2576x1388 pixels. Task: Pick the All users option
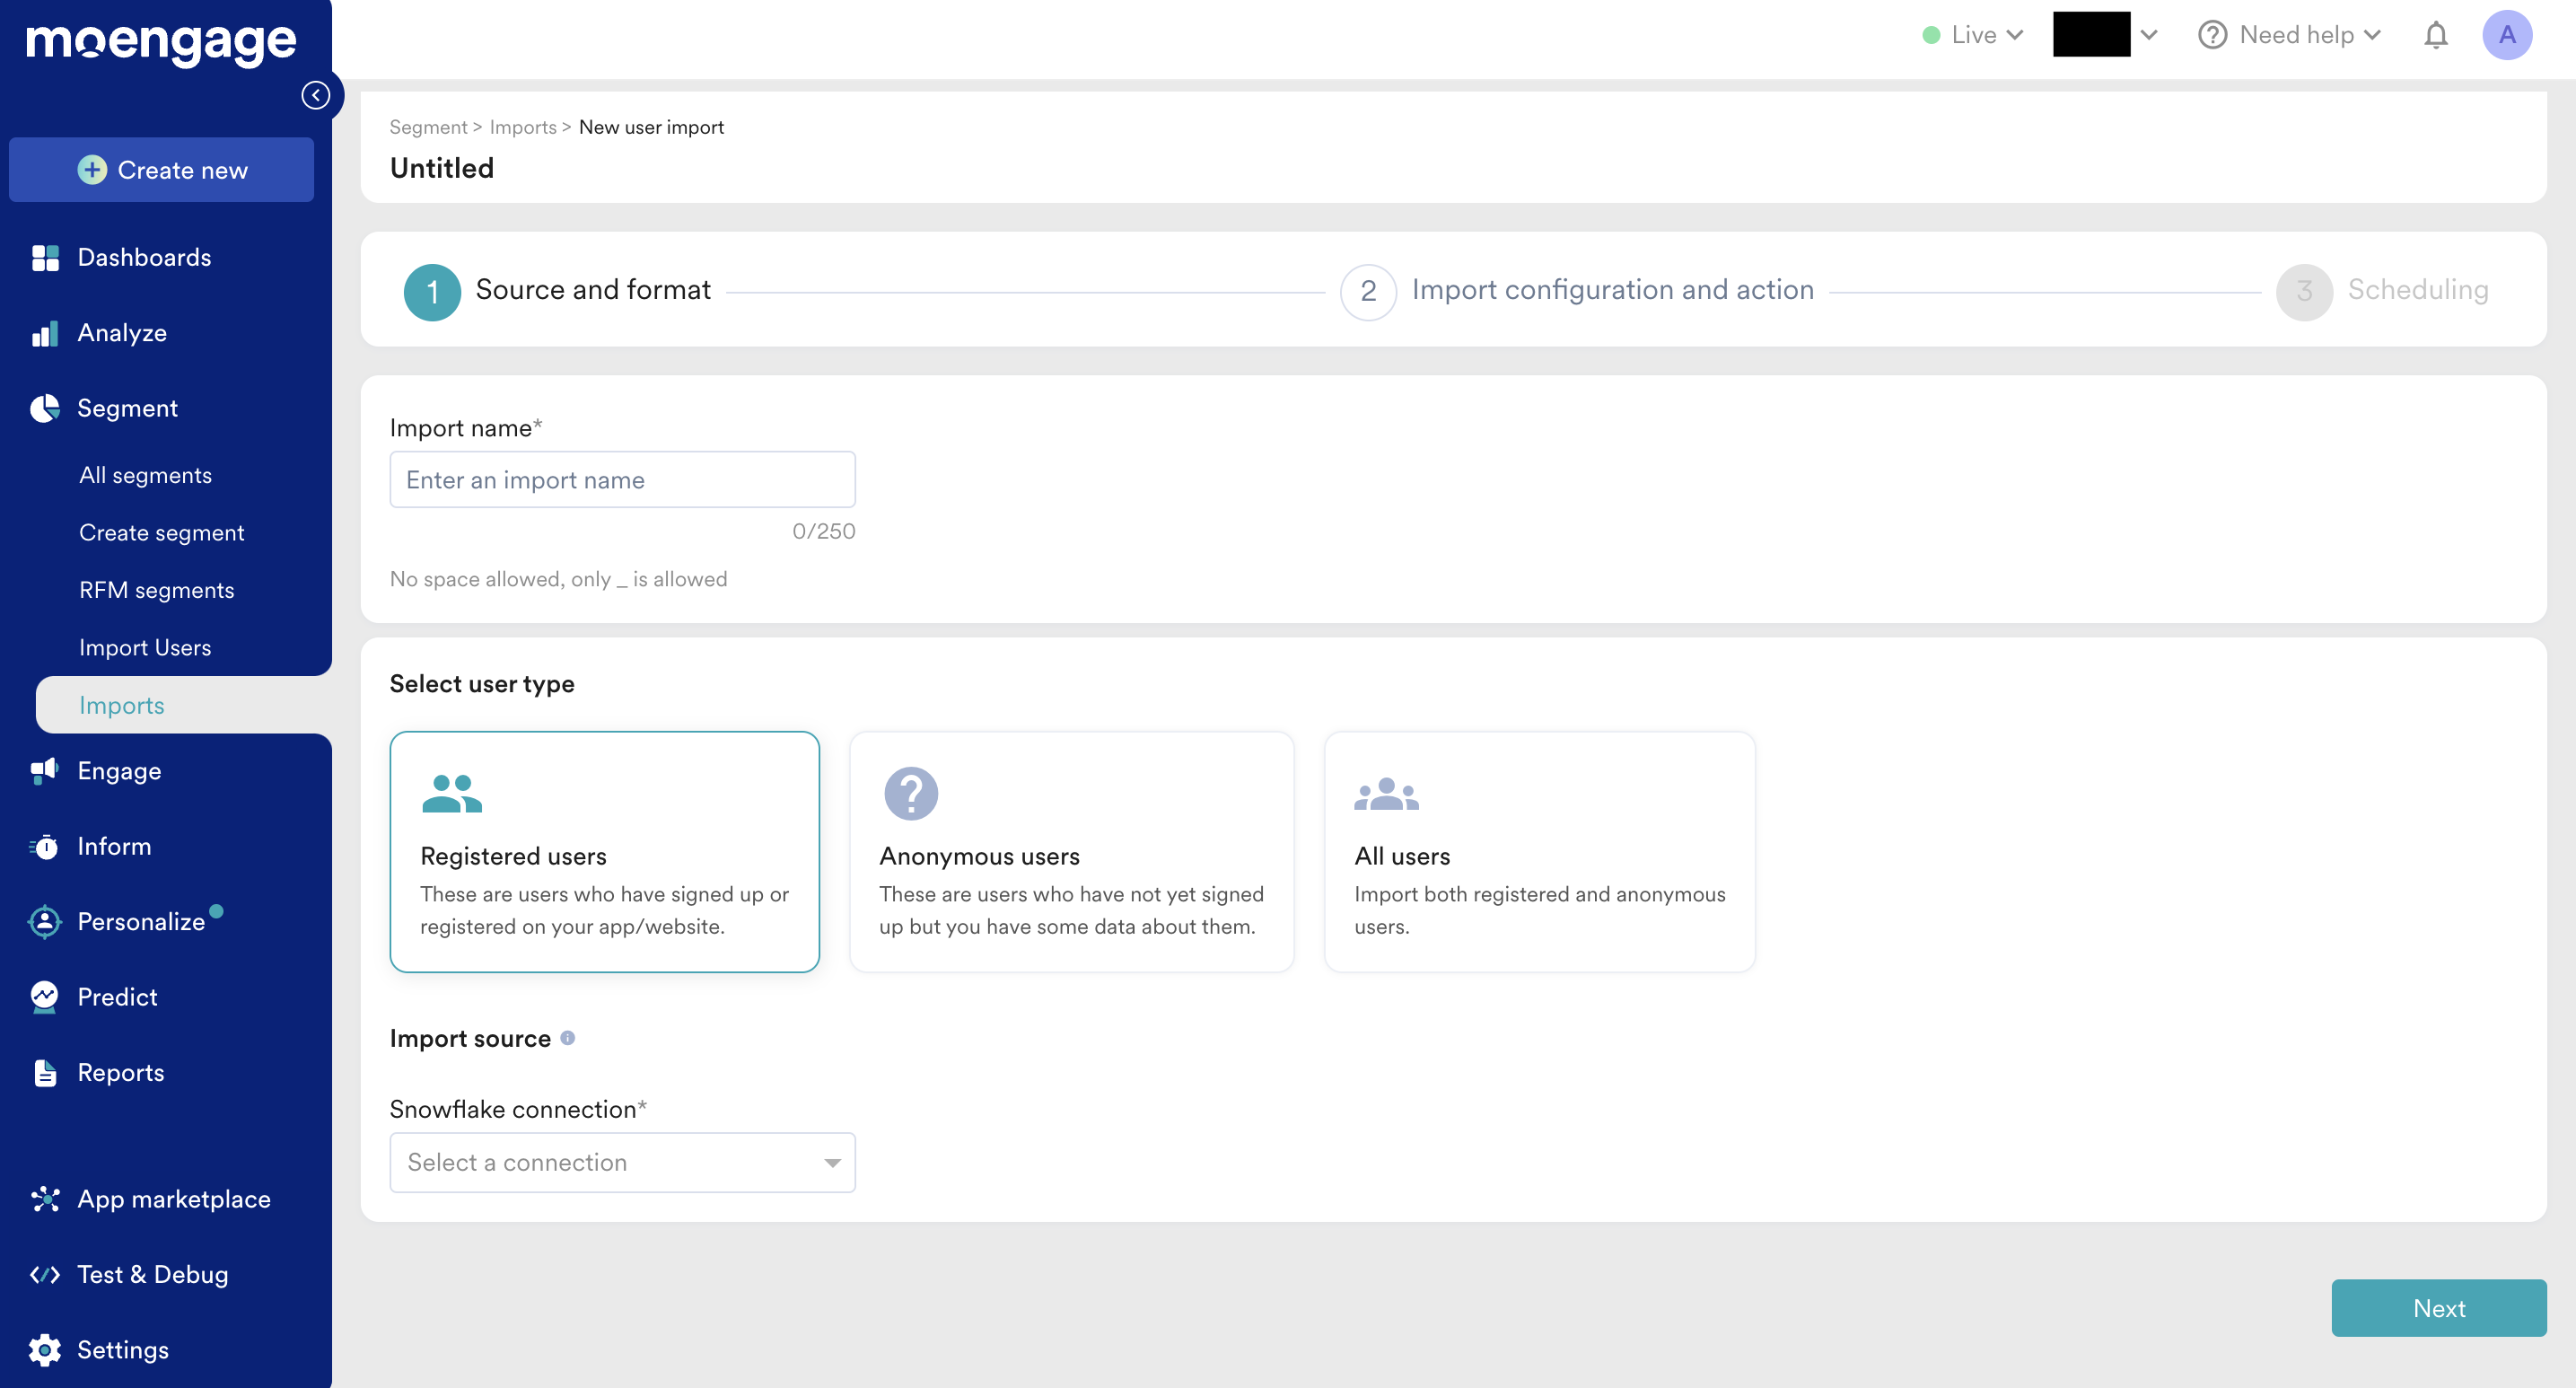pyautogui.click(x=1539, y=851)
